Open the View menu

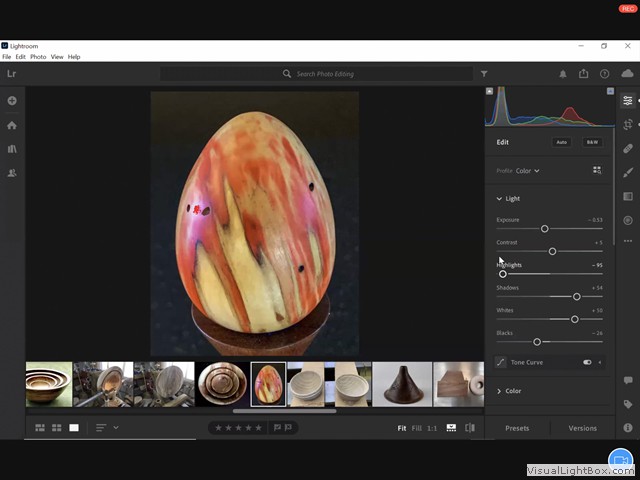[57, 57]
